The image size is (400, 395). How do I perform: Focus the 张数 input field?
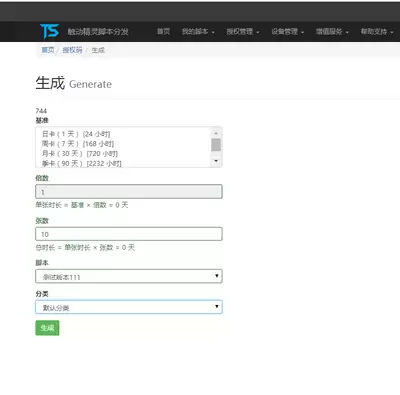(129, 234)
